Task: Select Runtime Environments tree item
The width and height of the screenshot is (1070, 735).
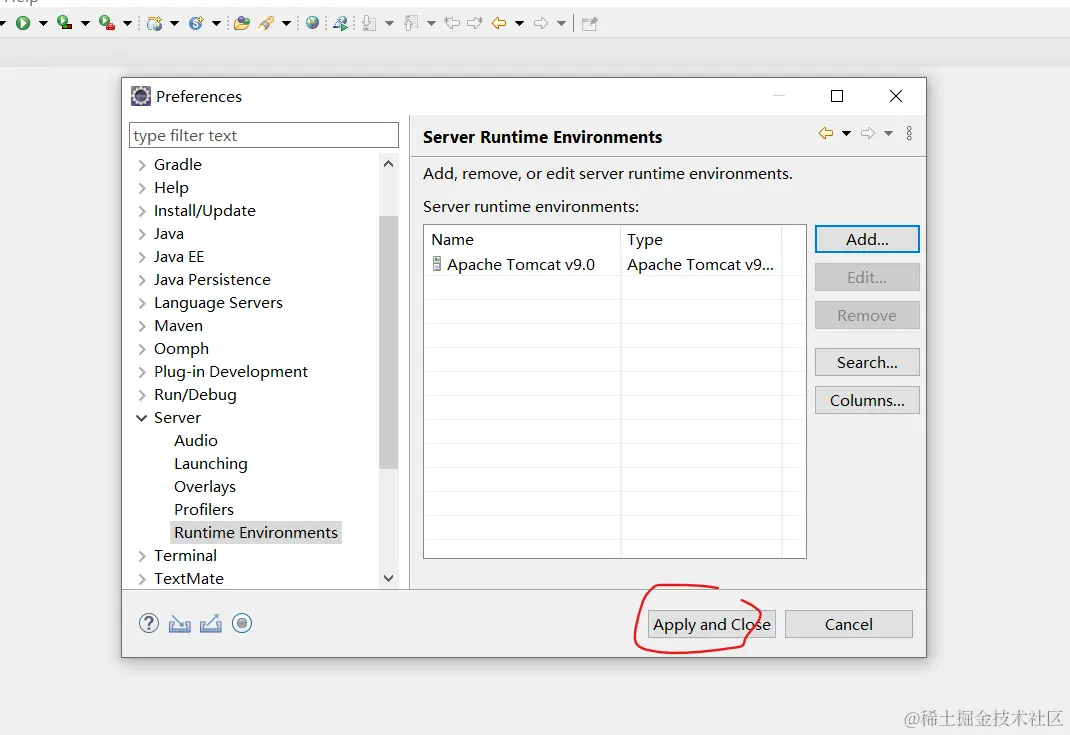Action: pos(256,532)
